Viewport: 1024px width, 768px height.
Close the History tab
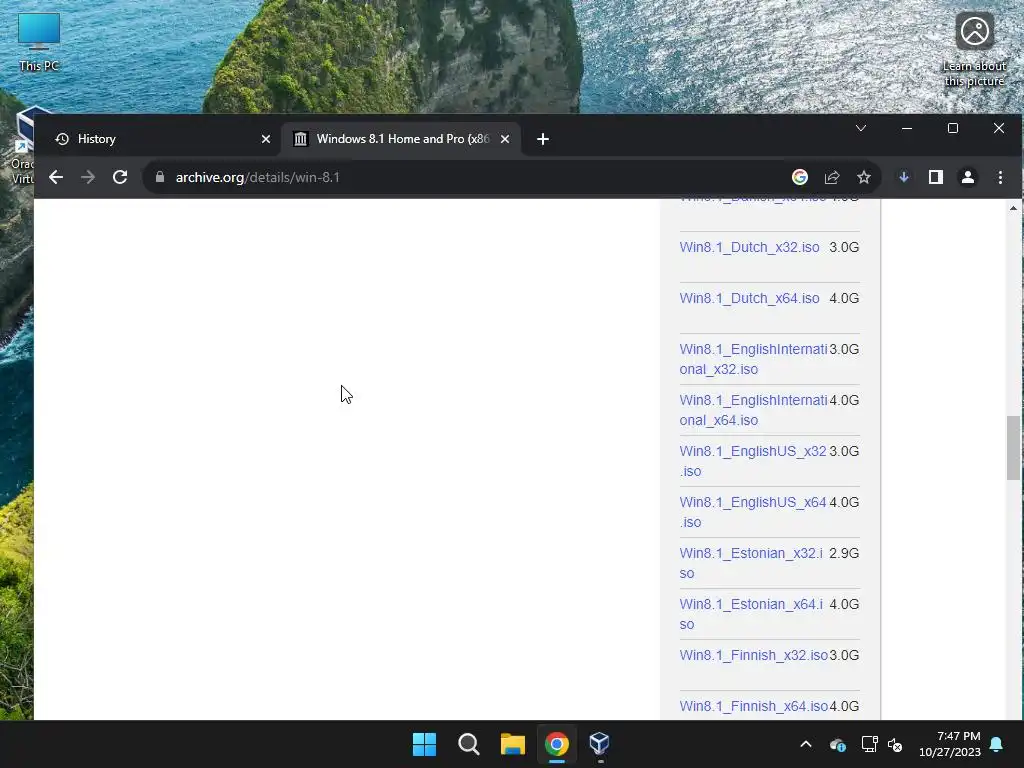266,139
